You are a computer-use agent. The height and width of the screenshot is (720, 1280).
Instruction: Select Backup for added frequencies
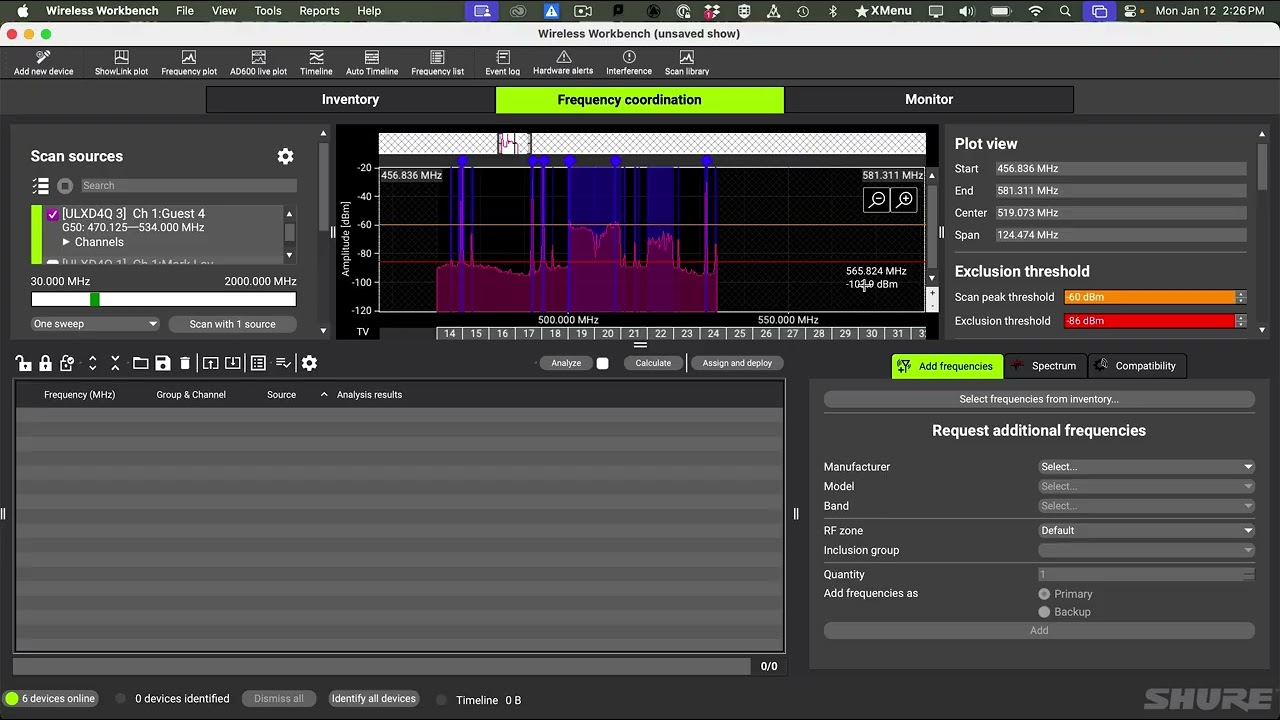coord(1044,612)
